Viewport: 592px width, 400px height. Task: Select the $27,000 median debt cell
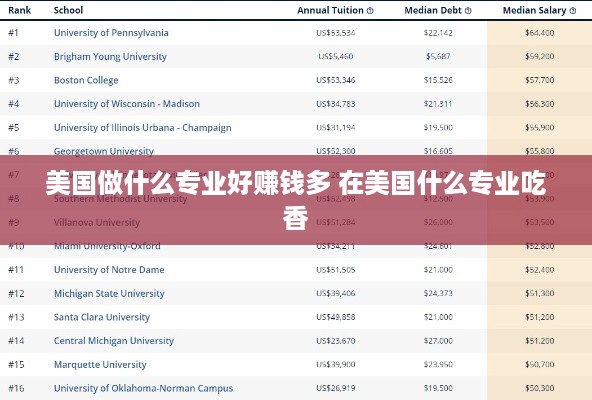click(x=438, y=341)
